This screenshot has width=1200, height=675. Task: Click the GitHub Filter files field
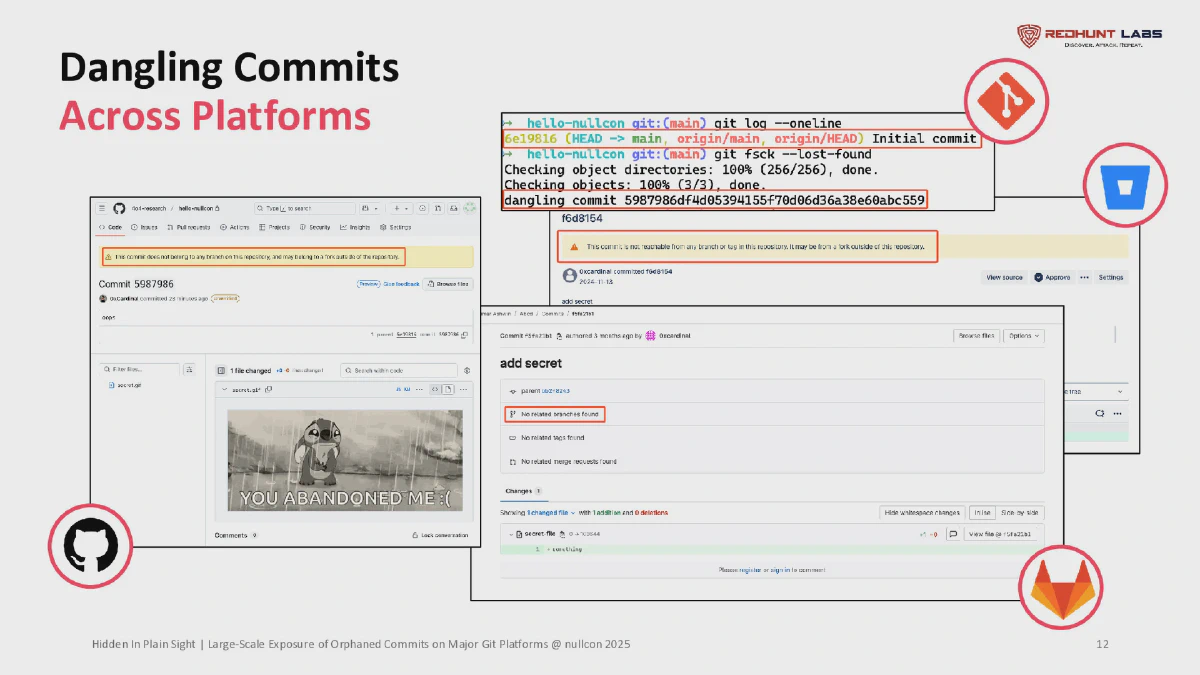pyautogui.click(x=140, y=369)
